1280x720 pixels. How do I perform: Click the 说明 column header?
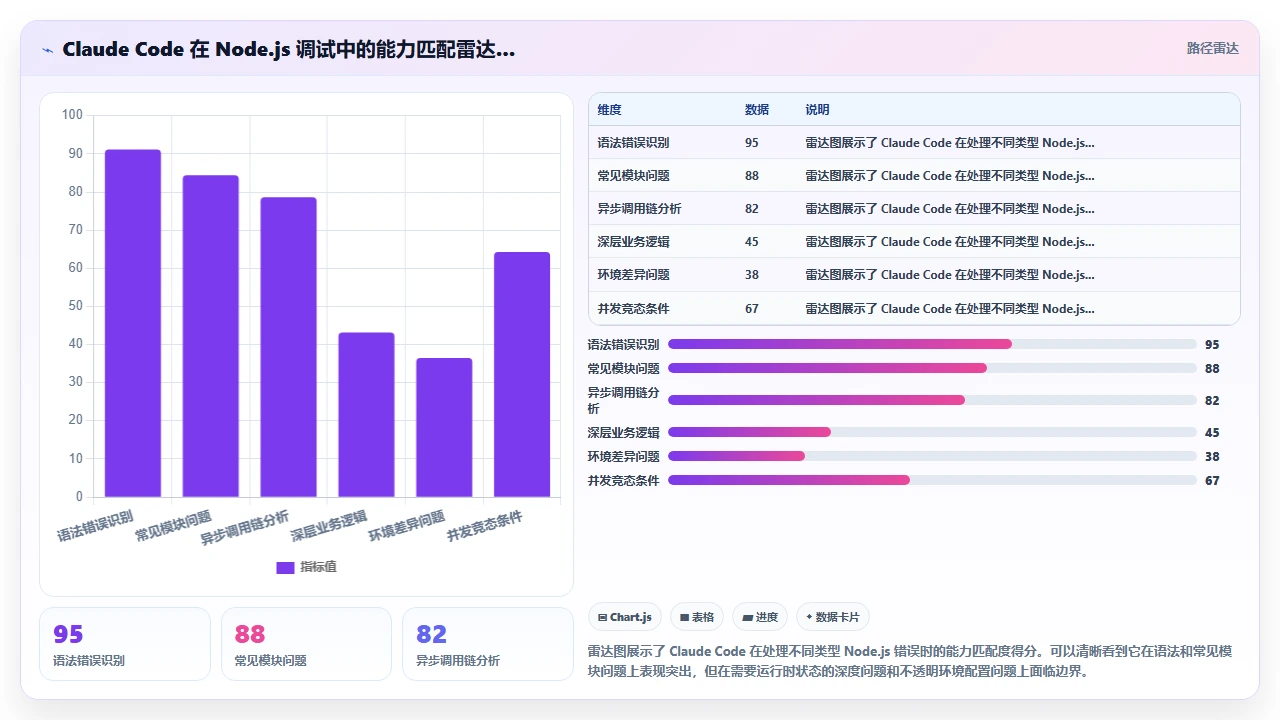coord(817,110)
